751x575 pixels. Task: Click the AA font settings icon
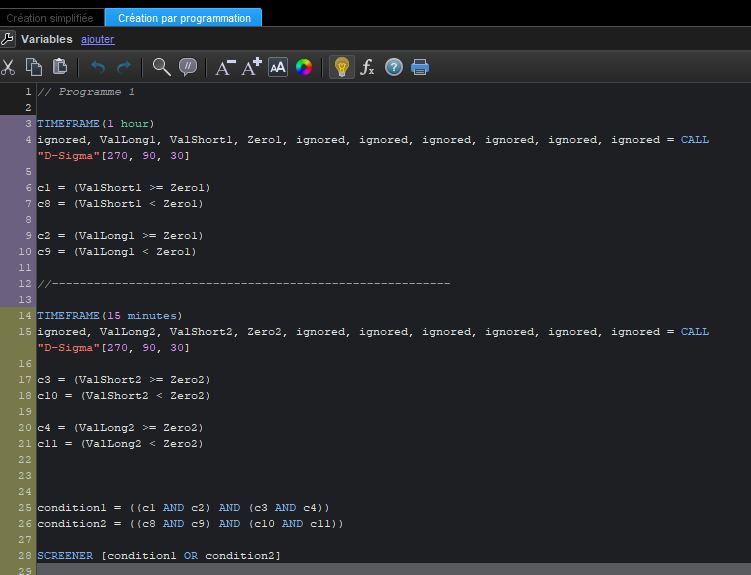click(278, 67)
